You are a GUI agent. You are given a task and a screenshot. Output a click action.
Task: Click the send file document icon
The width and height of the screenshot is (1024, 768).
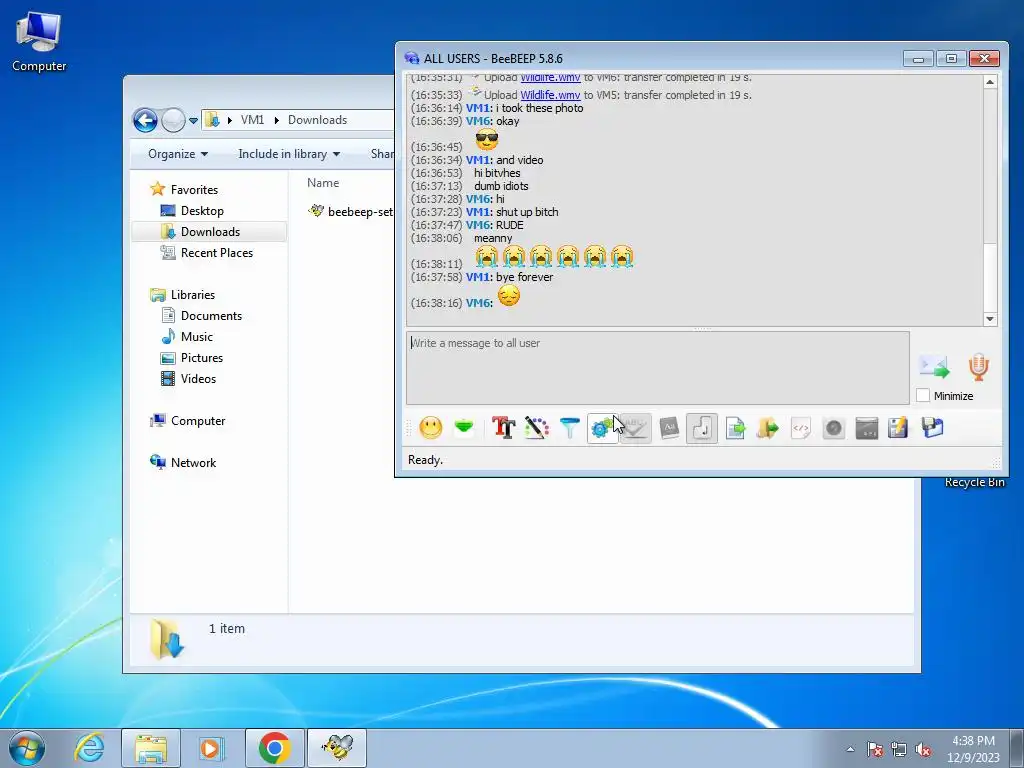coord(735,428)
